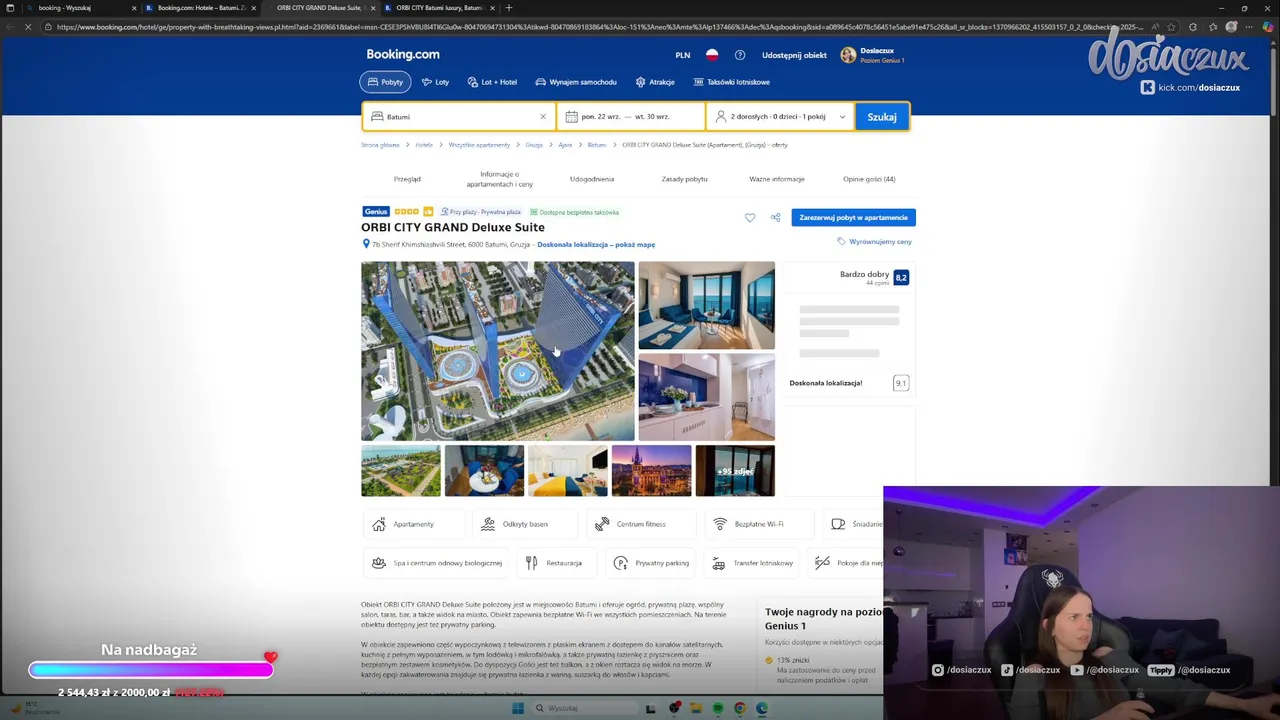Viewport: 1280px width, 720px height.
Task: Click the map pin icon by the address
Action: pyautogui.click(x=366, y=244)
